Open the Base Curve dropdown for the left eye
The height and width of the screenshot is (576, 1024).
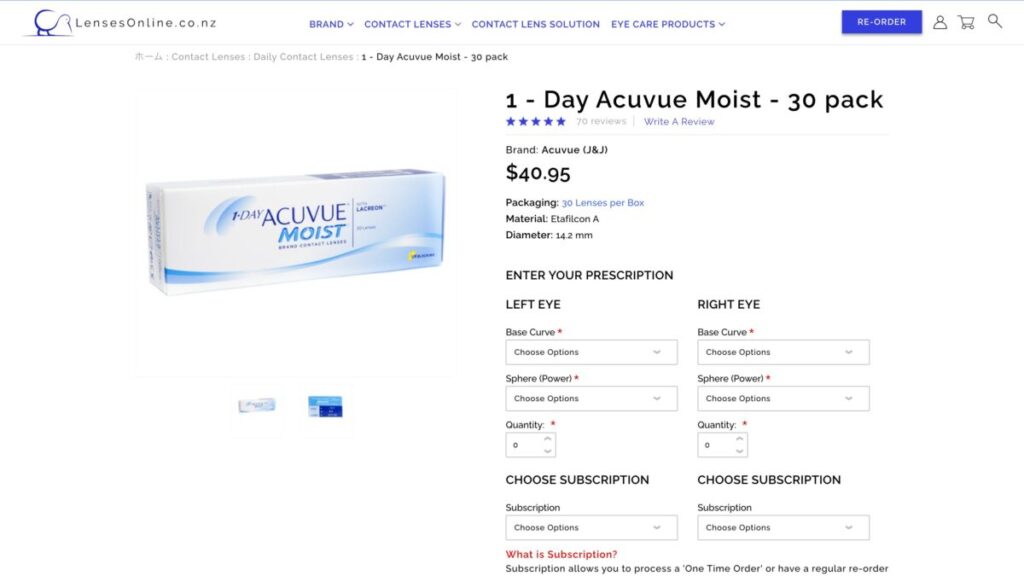click(591, 352)
